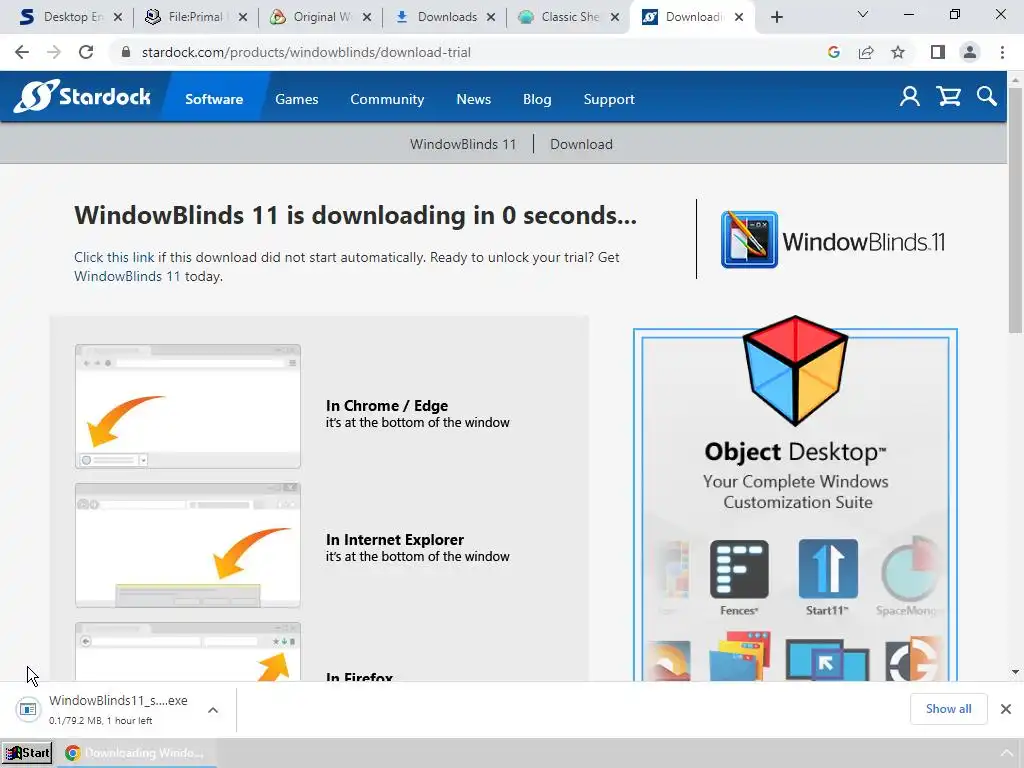Open the Download subnav link
The width and height of the screenshot is (1024, 768).
(x=581, y=144)
